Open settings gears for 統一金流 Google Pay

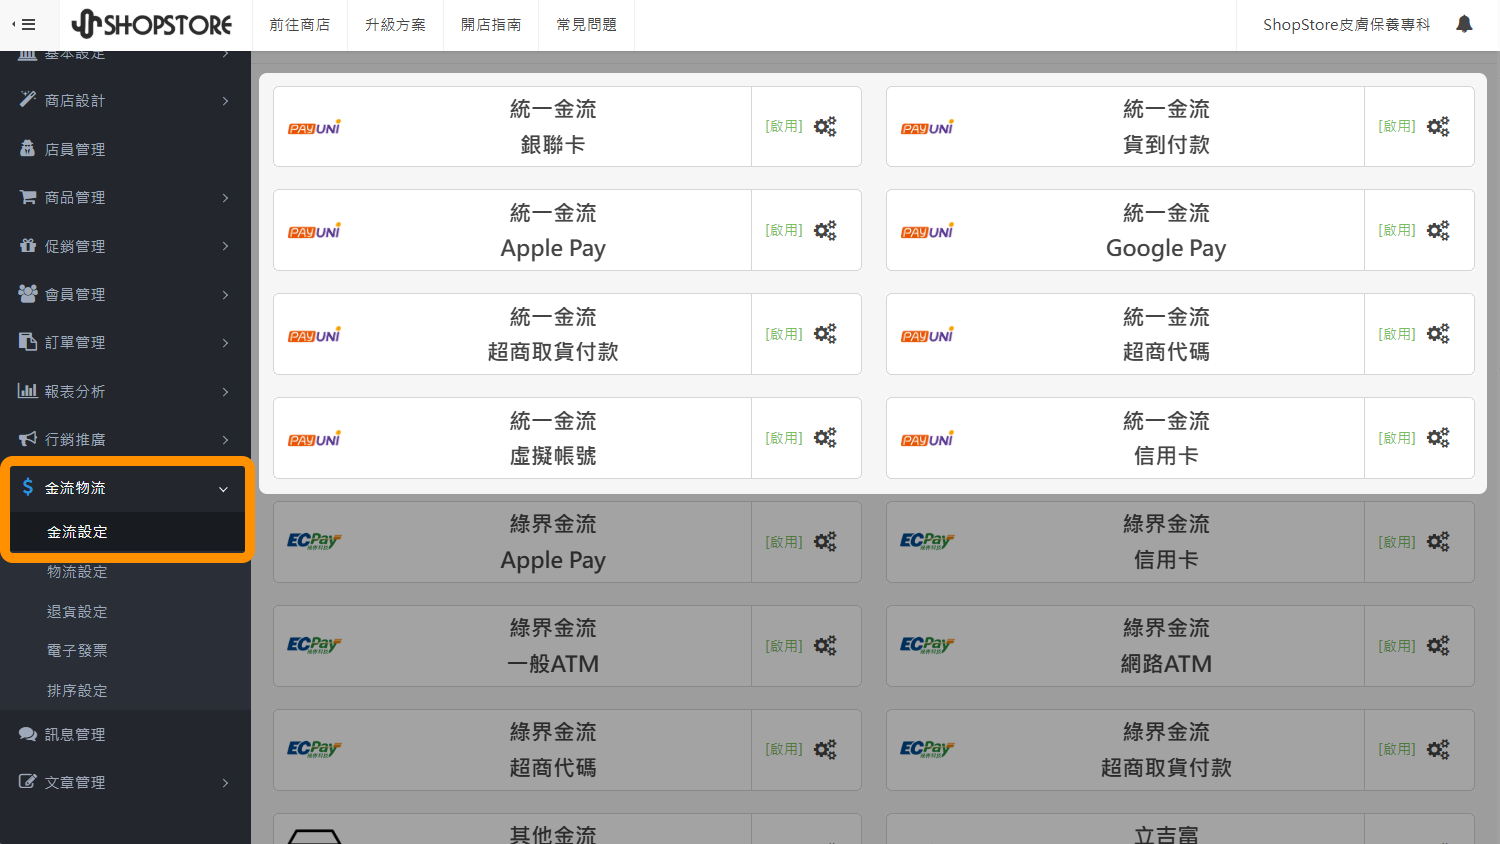click(x=1438, y=231)
